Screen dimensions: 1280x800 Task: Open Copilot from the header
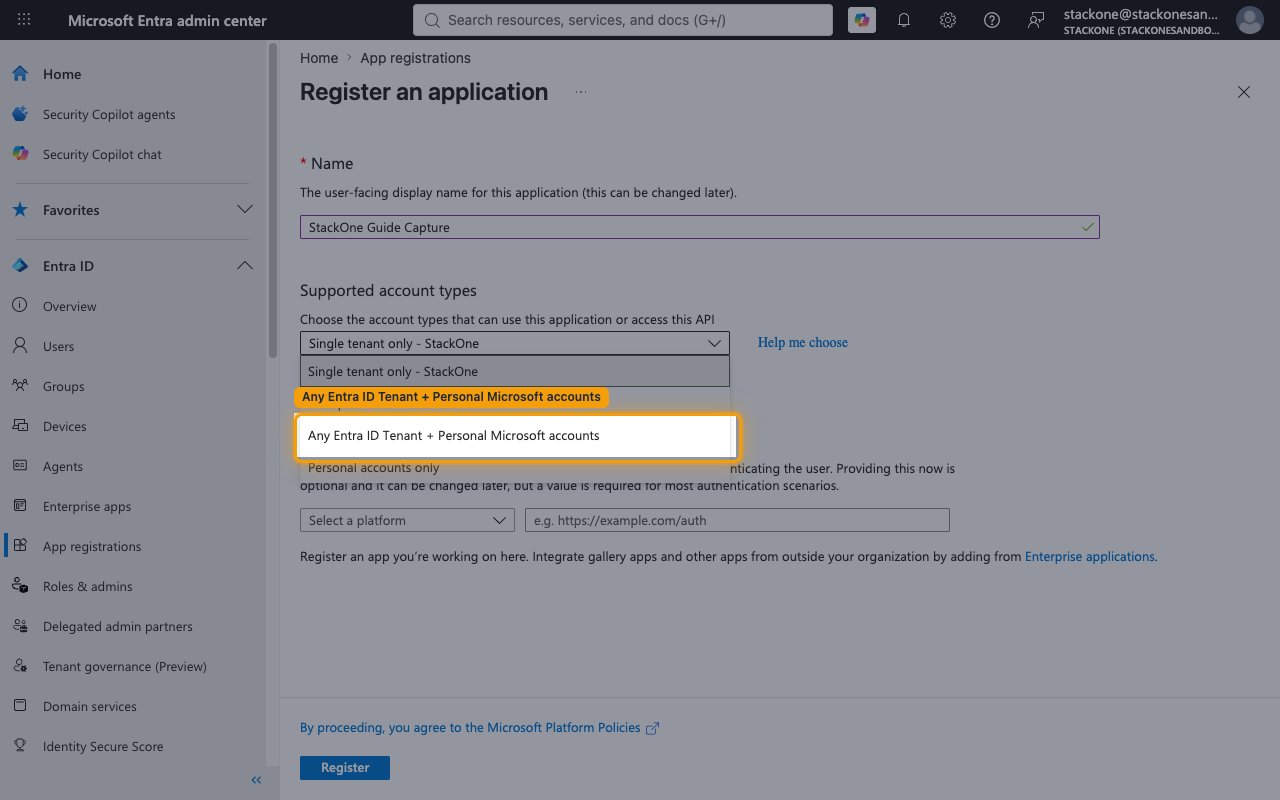pos(861,20)
